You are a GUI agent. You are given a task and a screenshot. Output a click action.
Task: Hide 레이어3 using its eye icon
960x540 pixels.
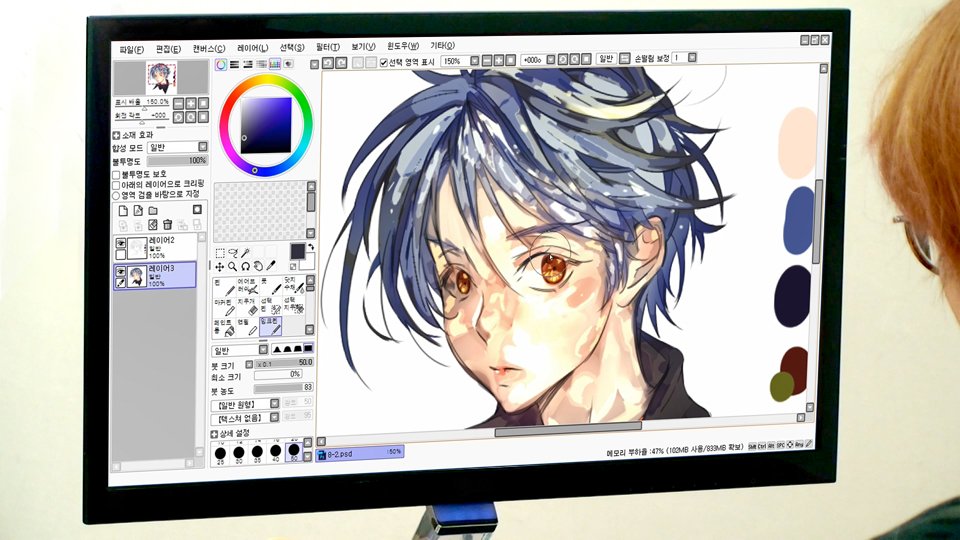pos(120,271)
